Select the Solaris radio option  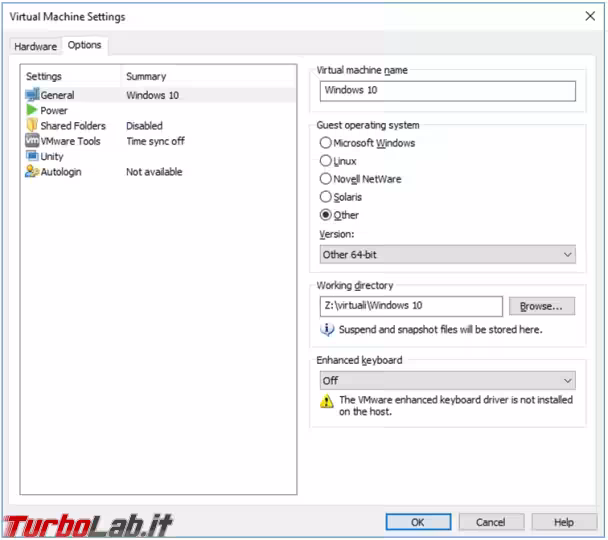(325, 197)
